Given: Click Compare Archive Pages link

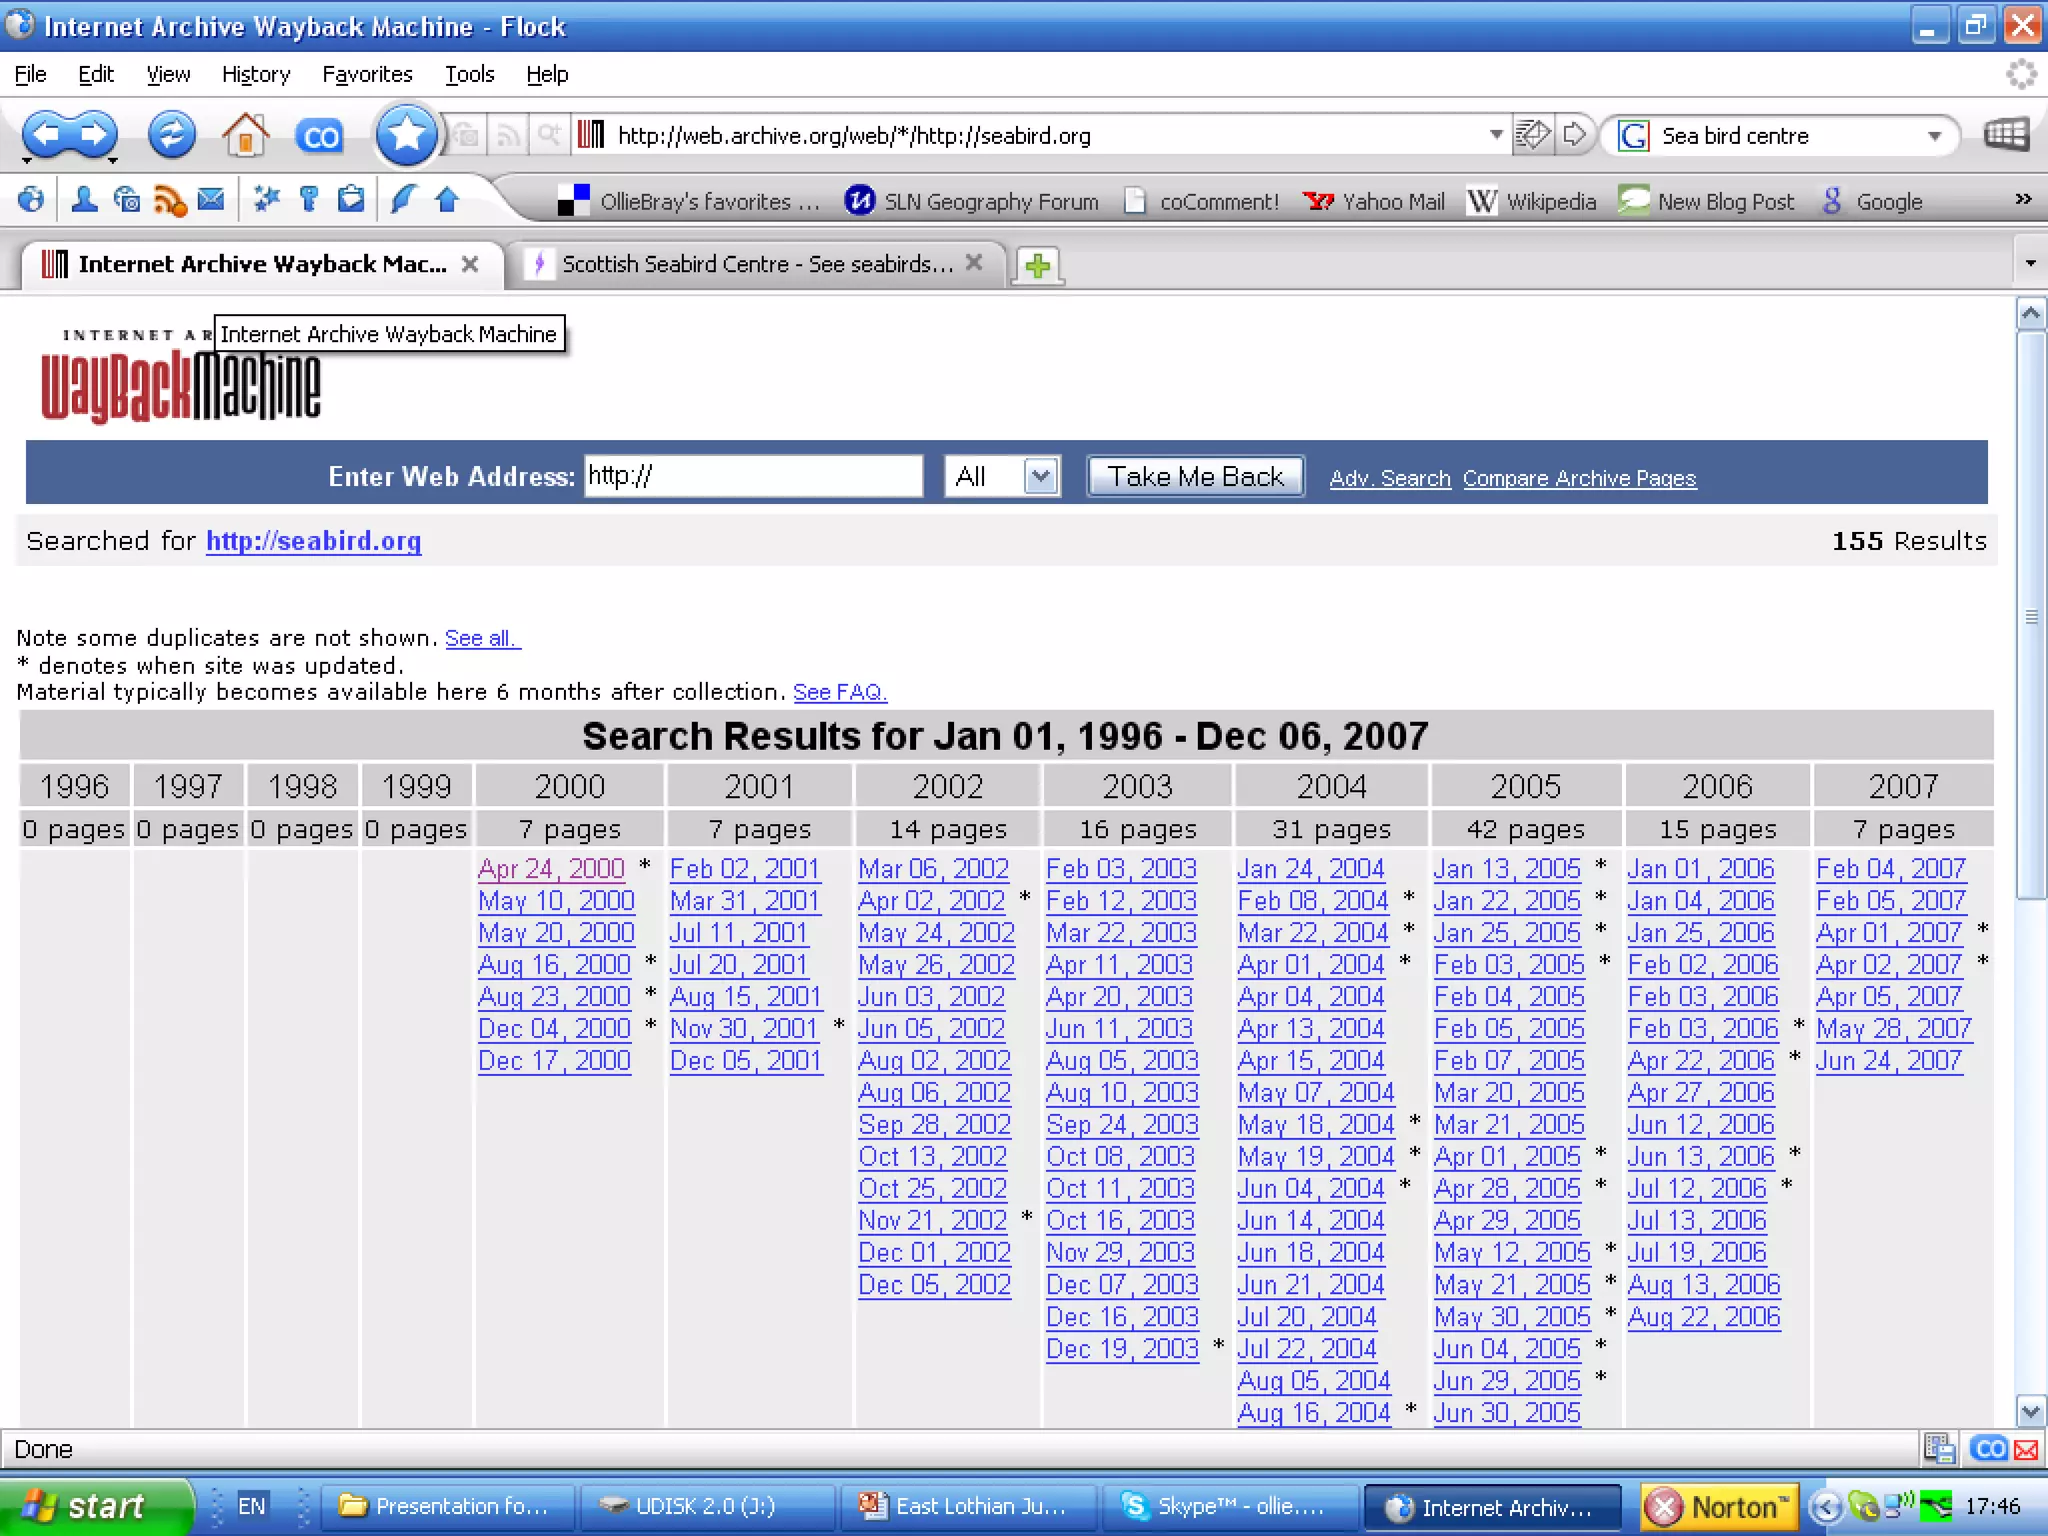Looking at the screenshot, I should [x=1579, y=478].
